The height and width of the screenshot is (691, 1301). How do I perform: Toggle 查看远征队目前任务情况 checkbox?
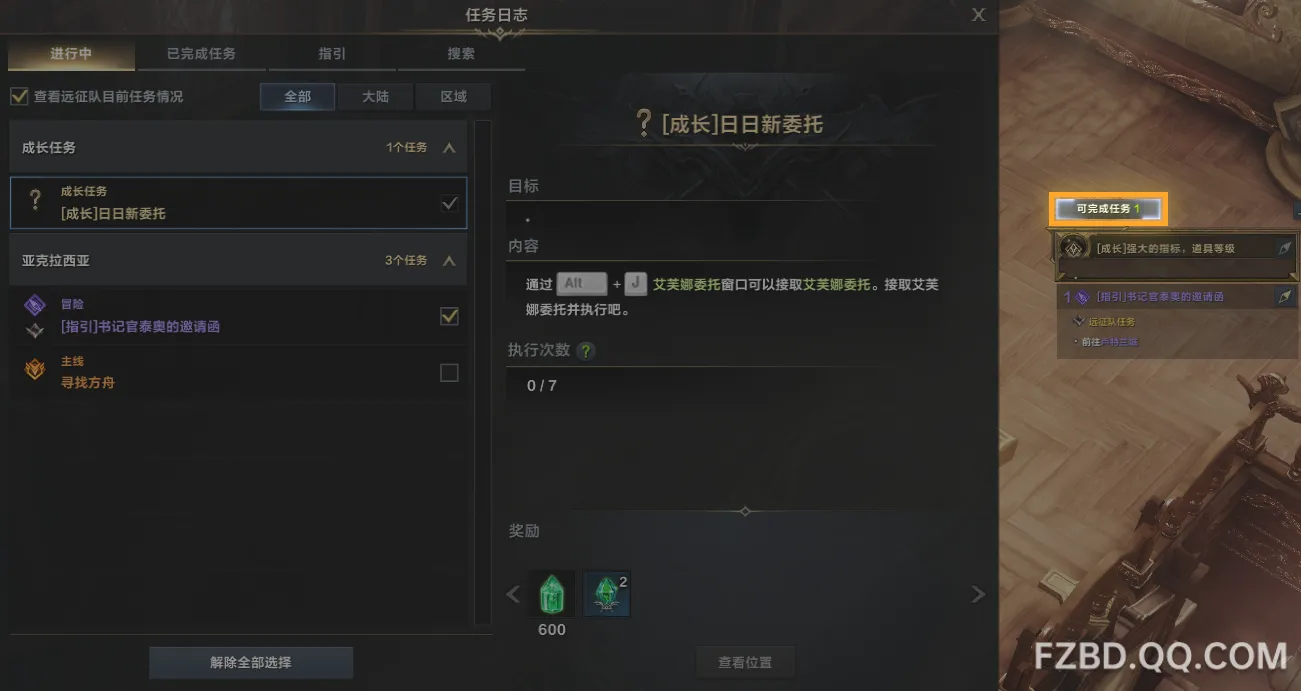18,97
